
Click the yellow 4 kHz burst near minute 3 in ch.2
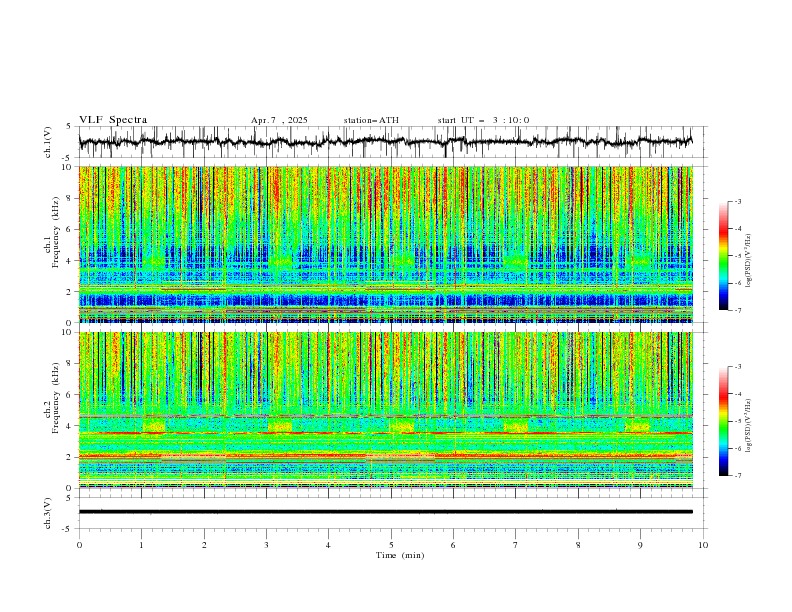click(279, 426)
